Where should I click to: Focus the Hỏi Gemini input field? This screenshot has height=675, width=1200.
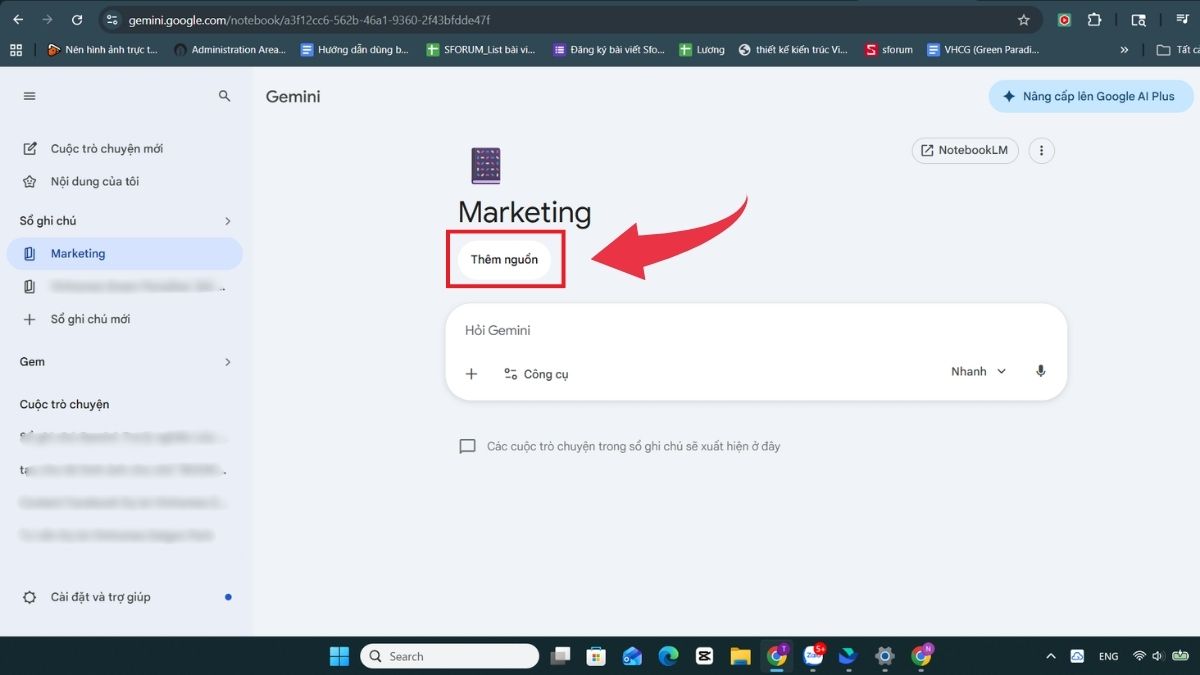coord(755,330)
